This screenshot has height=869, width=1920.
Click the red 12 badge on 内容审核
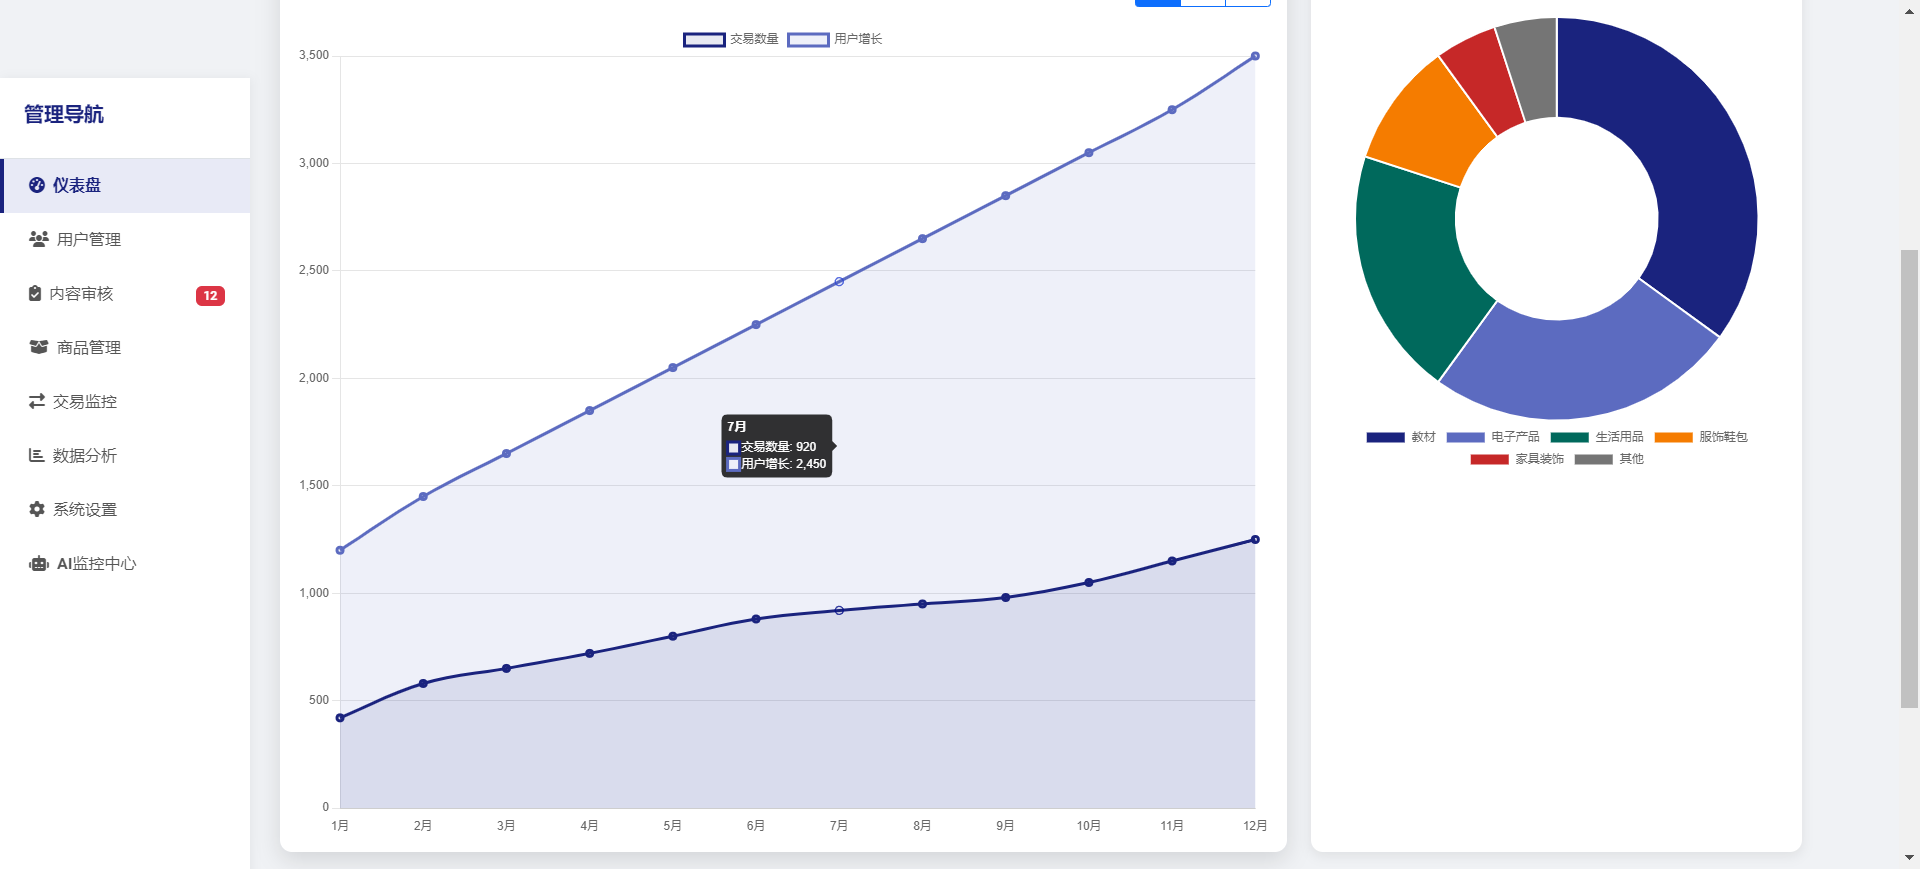pos(210,296)
